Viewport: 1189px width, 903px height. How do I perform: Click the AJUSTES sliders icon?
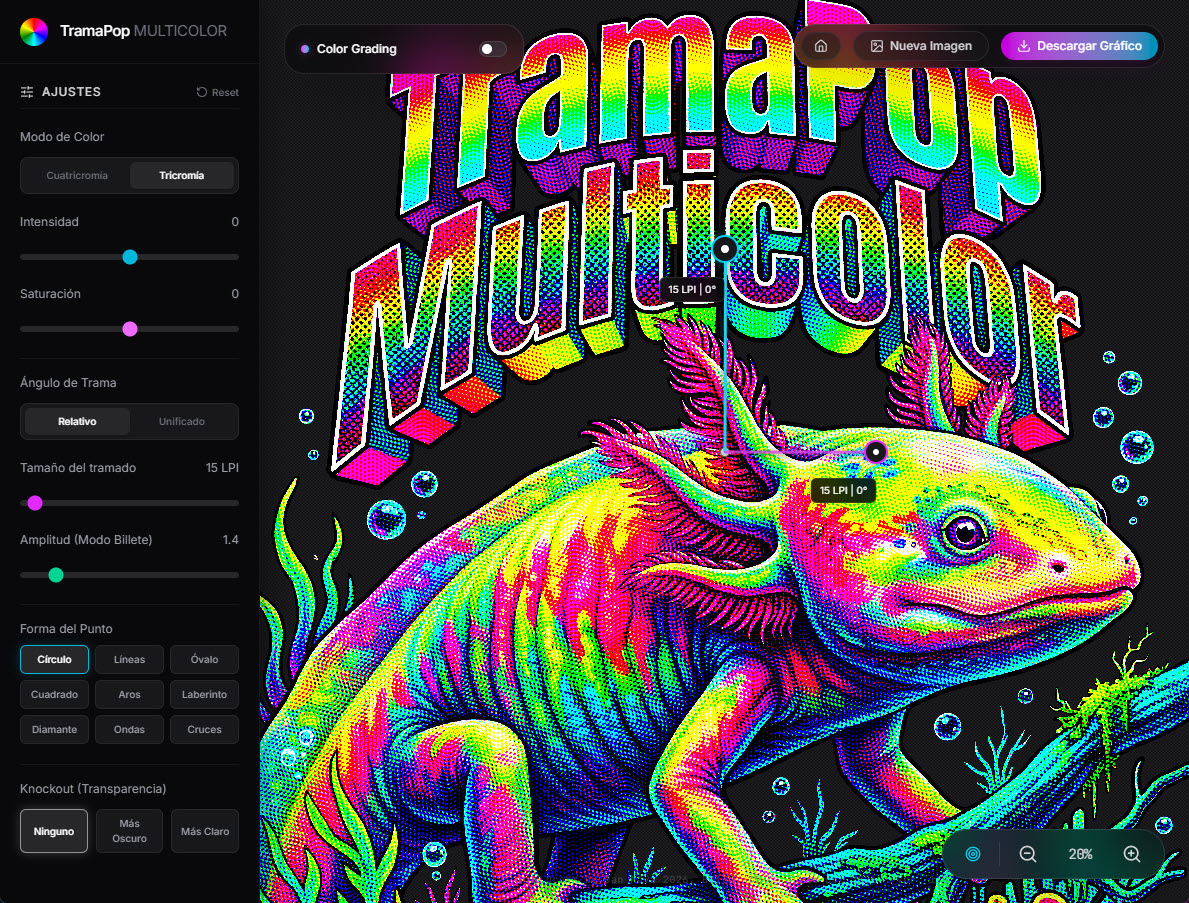tap(27, 92)
